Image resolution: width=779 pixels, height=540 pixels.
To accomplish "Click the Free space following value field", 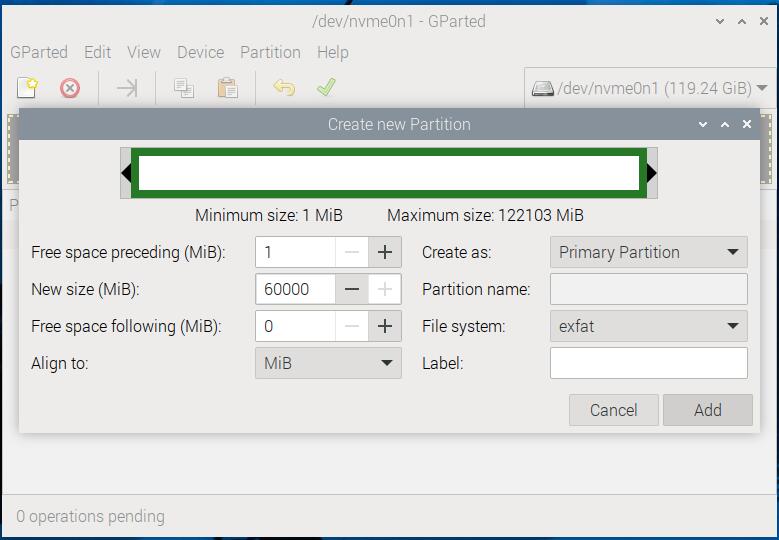I will pos(296,326).
